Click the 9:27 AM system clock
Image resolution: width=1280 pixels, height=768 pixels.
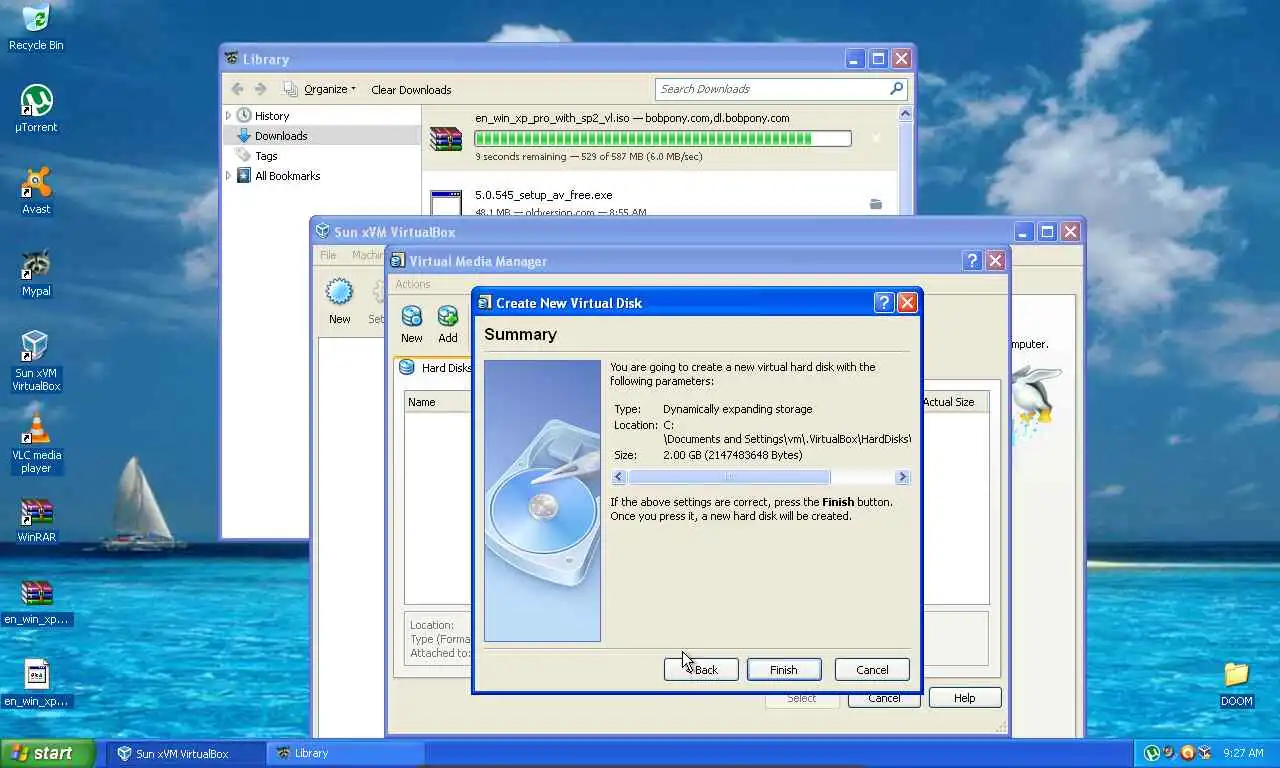click(1243, 753)
